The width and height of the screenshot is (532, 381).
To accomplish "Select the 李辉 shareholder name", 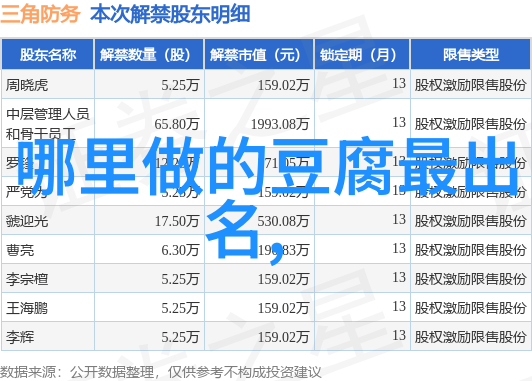I will click(x=20, y=337).
